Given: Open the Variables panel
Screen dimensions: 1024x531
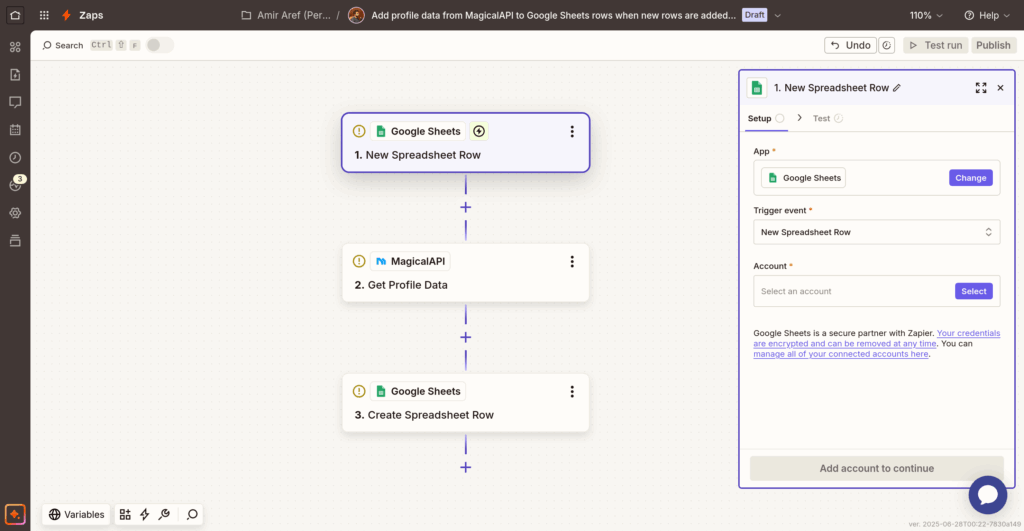Looking at the screenshot, I should (x=76, y=515).
